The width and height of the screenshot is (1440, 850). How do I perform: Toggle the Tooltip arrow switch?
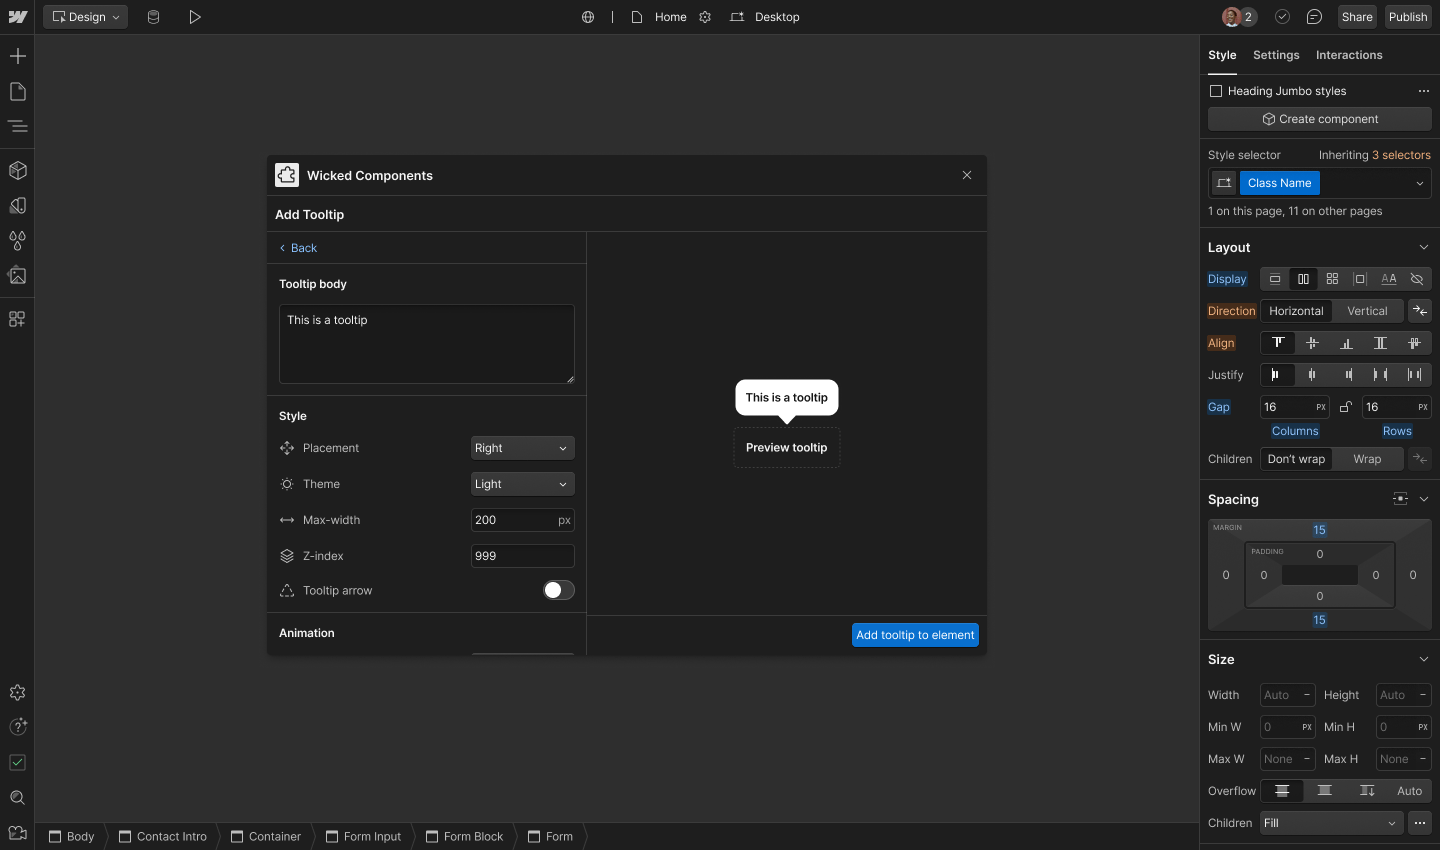pyautogui.click(x=559, y=590)
